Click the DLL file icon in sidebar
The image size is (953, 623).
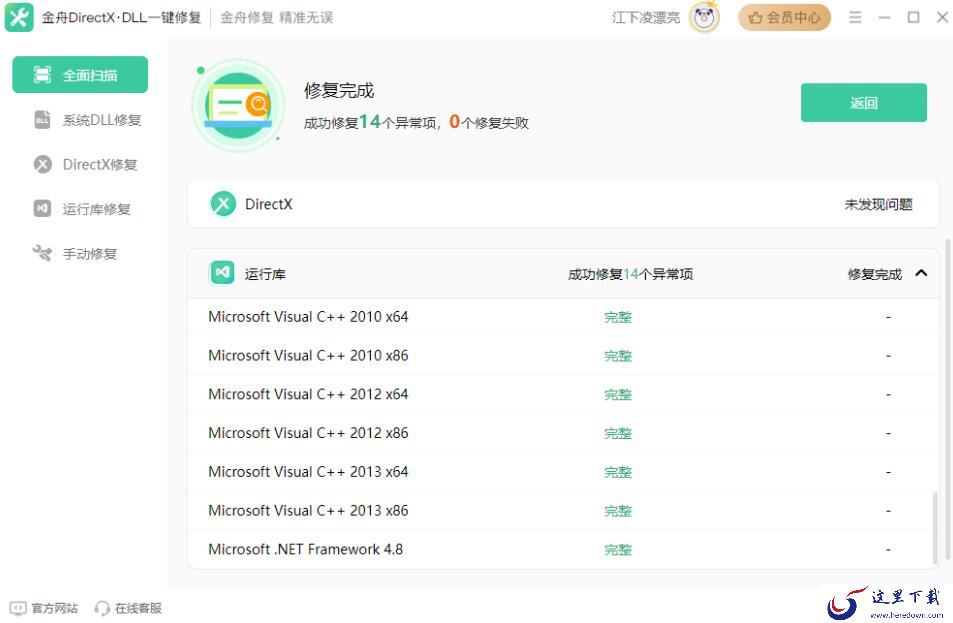pos(42,120)
